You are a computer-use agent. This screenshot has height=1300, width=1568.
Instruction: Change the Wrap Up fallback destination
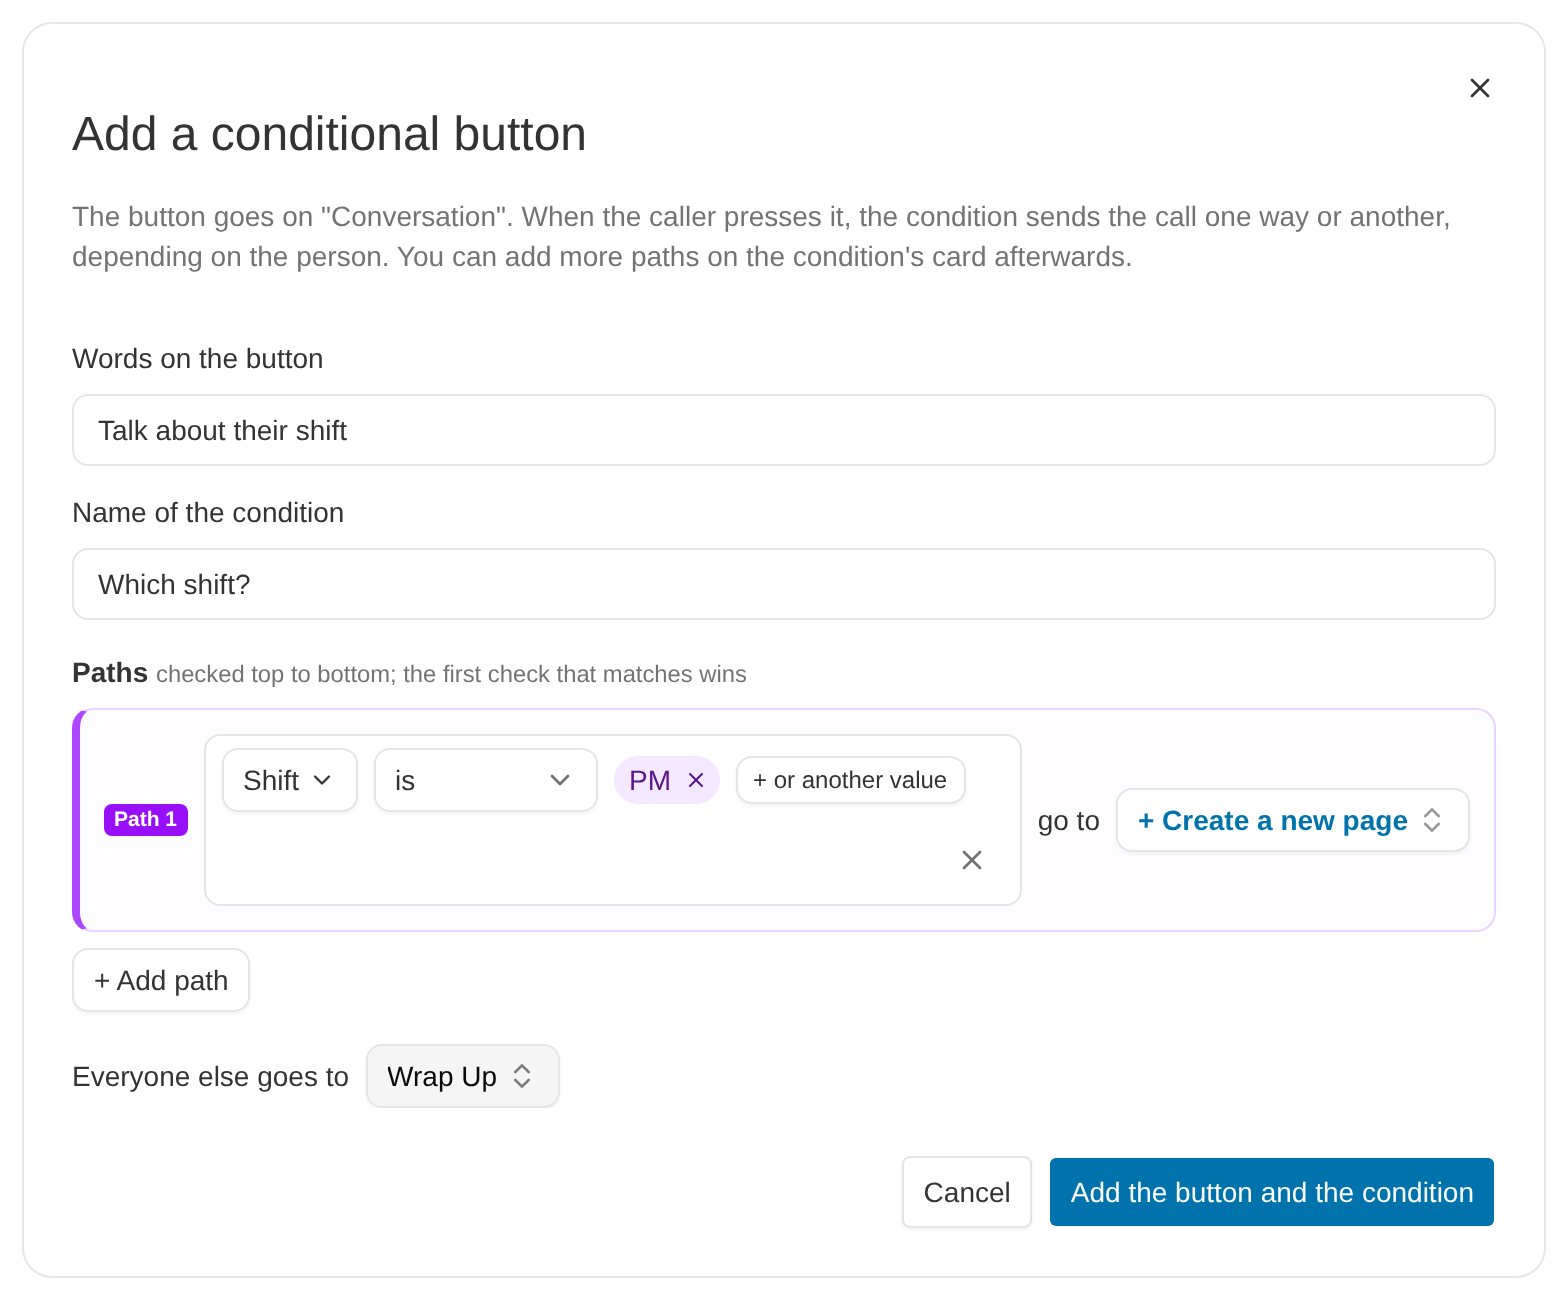pyautogui.click(x=463, y=1076)
